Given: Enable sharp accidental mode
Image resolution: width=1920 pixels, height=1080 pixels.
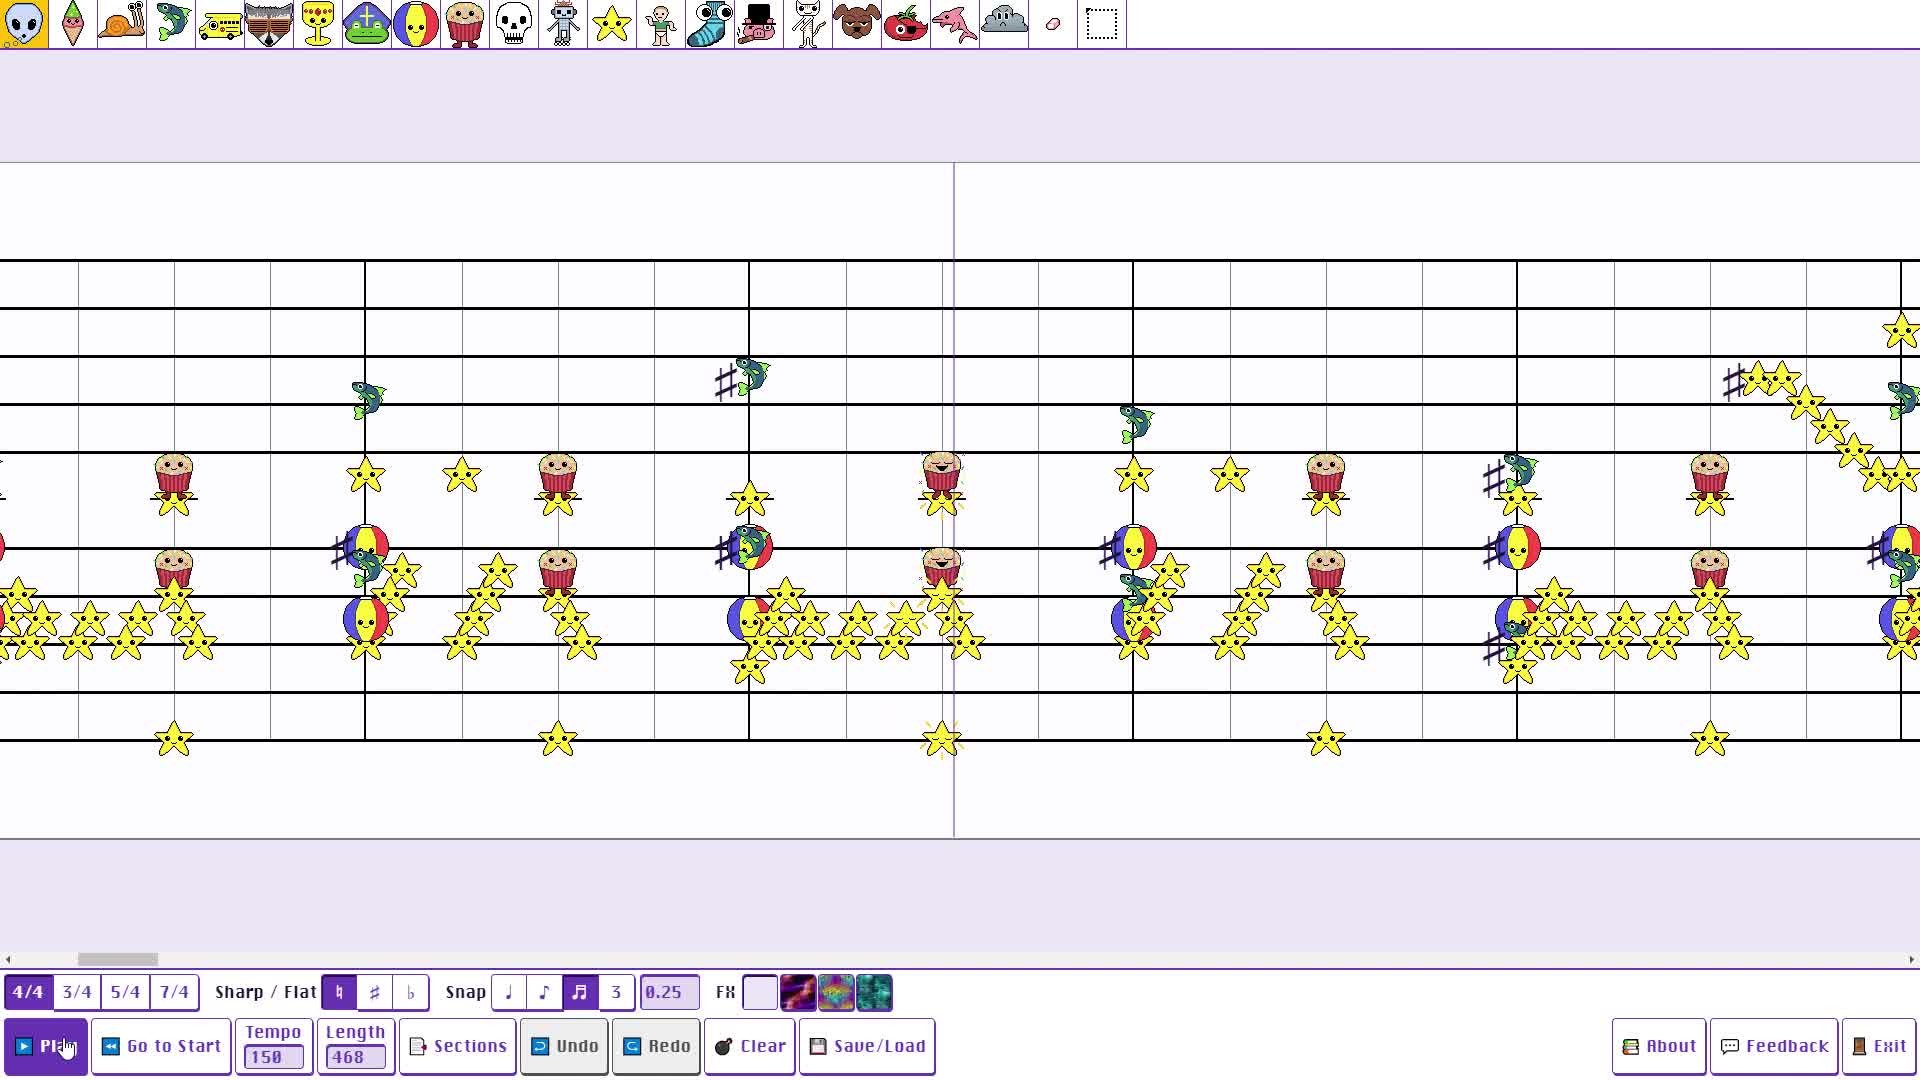Looking at the screenshot, I should (375, 992).
